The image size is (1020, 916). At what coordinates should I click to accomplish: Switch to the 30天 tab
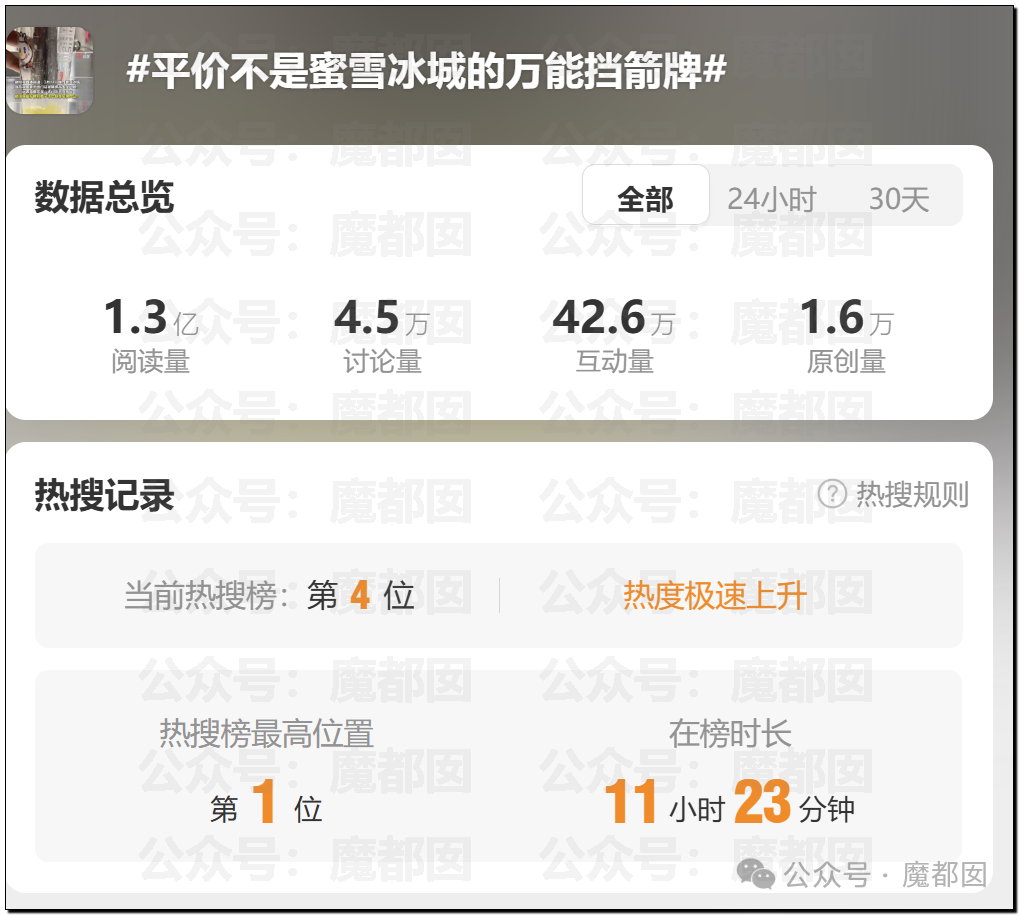point(899,199)
